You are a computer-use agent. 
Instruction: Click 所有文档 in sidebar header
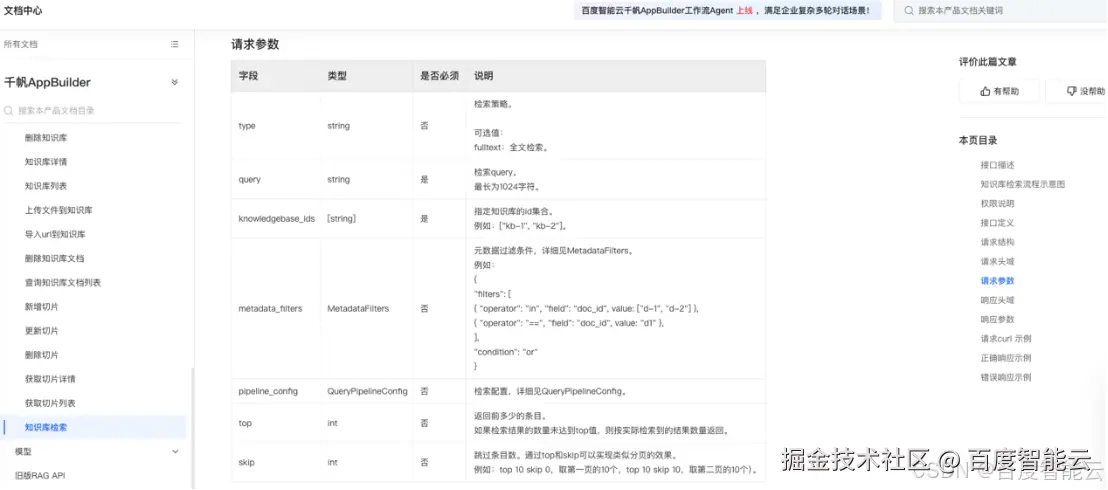point(20,44)
